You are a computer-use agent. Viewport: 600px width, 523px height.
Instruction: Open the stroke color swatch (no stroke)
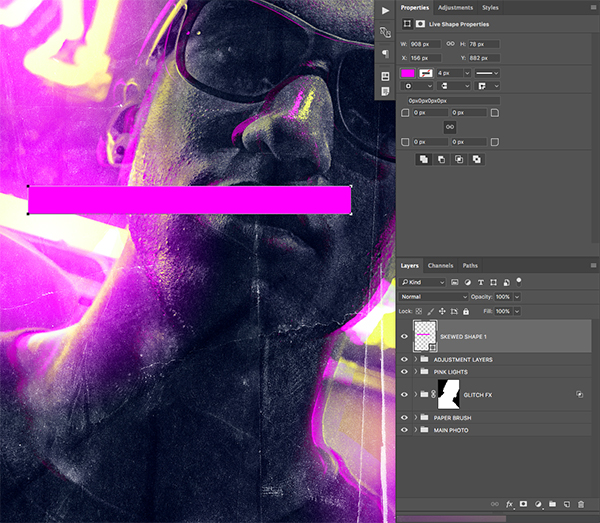[426, 73]
